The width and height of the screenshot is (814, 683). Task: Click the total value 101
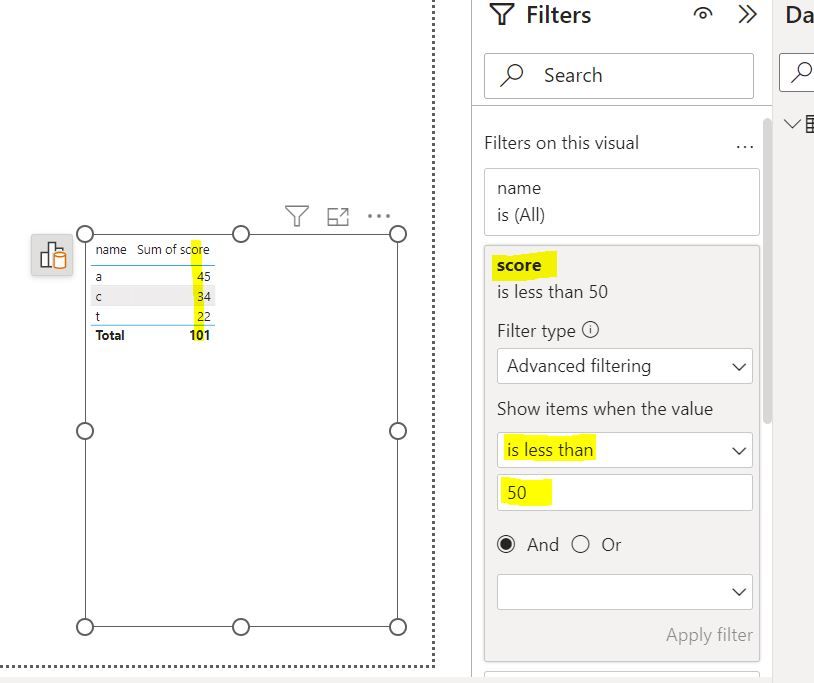200,335
